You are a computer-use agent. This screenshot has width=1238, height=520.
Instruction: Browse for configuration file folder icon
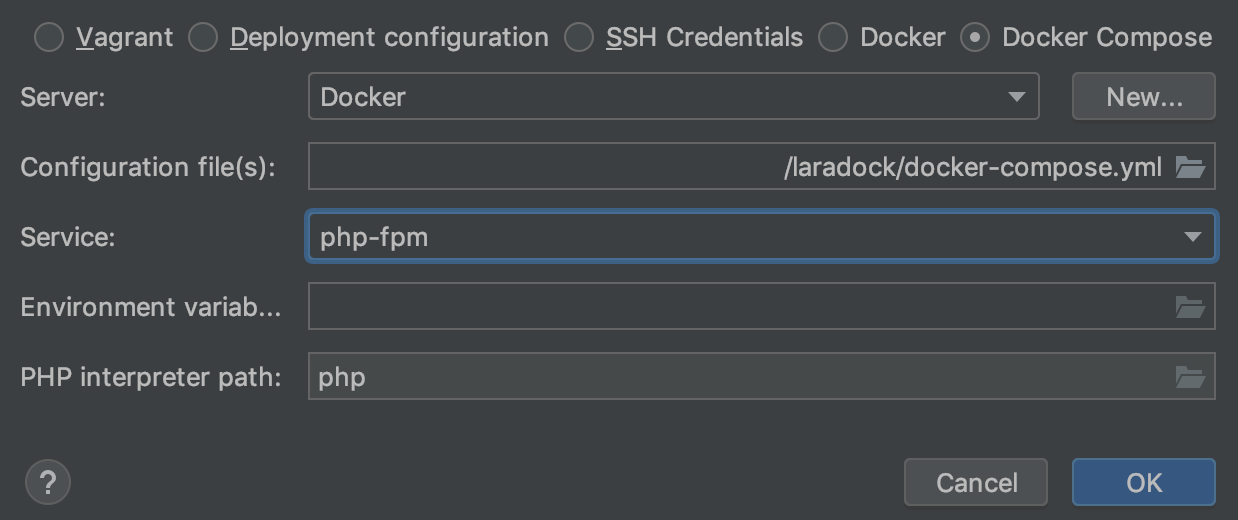pyautogui.click(x=1190, y=167)
